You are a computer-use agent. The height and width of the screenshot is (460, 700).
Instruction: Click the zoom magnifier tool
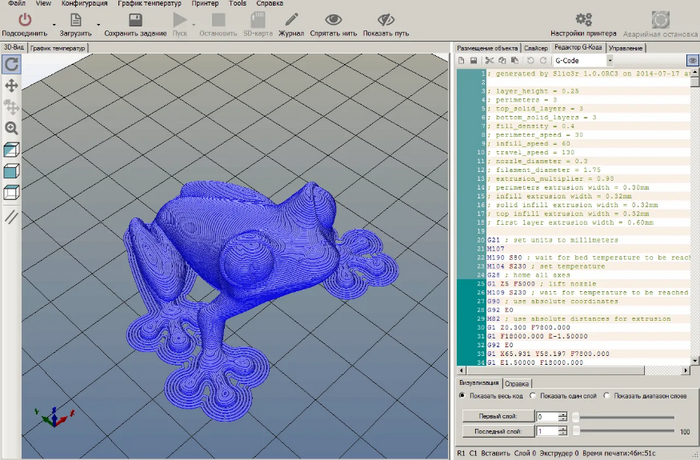12,128
